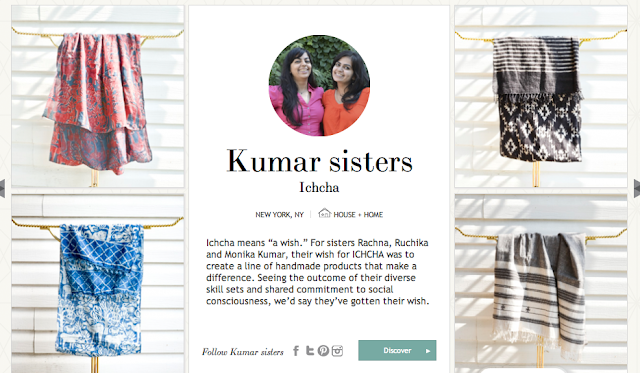Click the house icon beside House + Home

point(324,213)
